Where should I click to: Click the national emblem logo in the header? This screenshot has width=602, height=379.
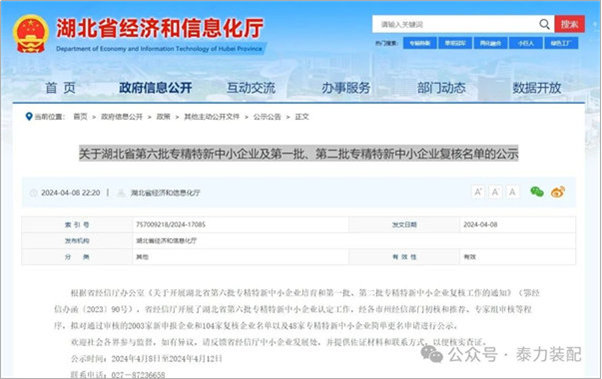click(x=31, y=33)
